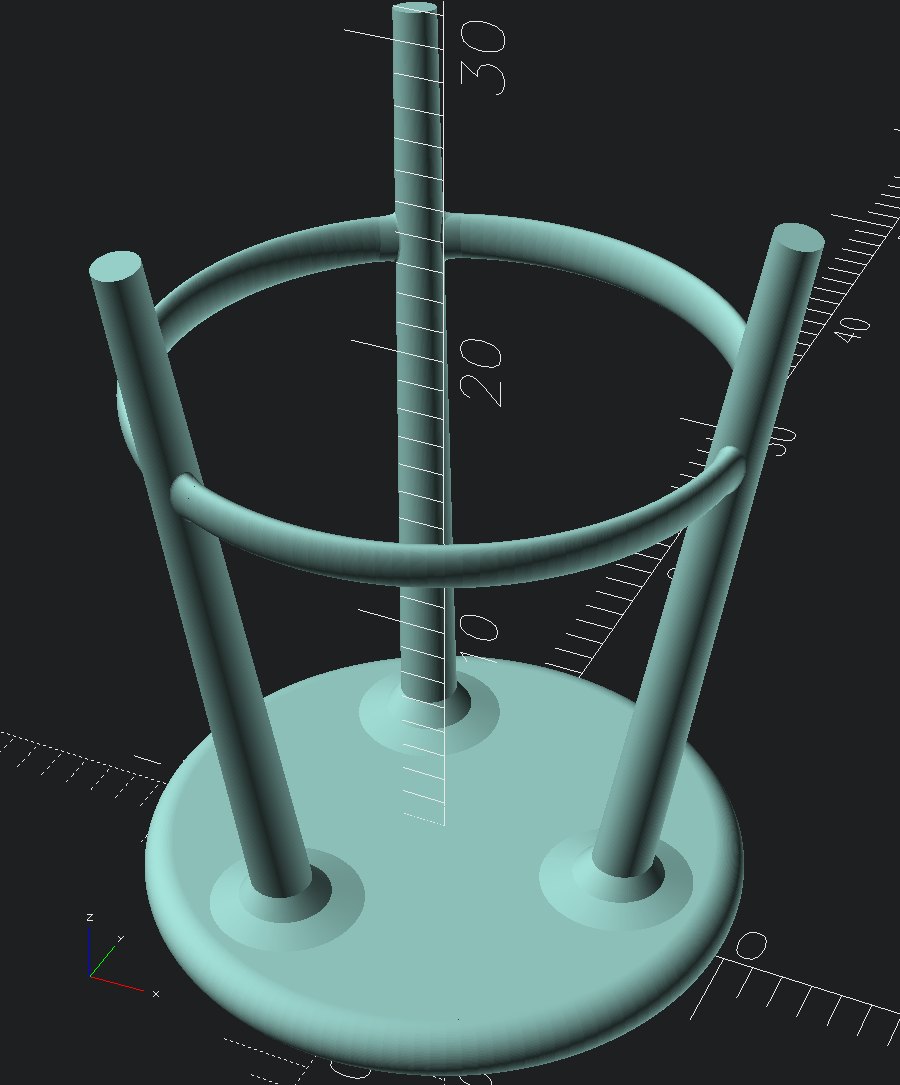The height and width of the screenshot is (1085, 900).
Task: Click the top end of the center vertical post
Action: pyautogui.click(x=415, y=12)
